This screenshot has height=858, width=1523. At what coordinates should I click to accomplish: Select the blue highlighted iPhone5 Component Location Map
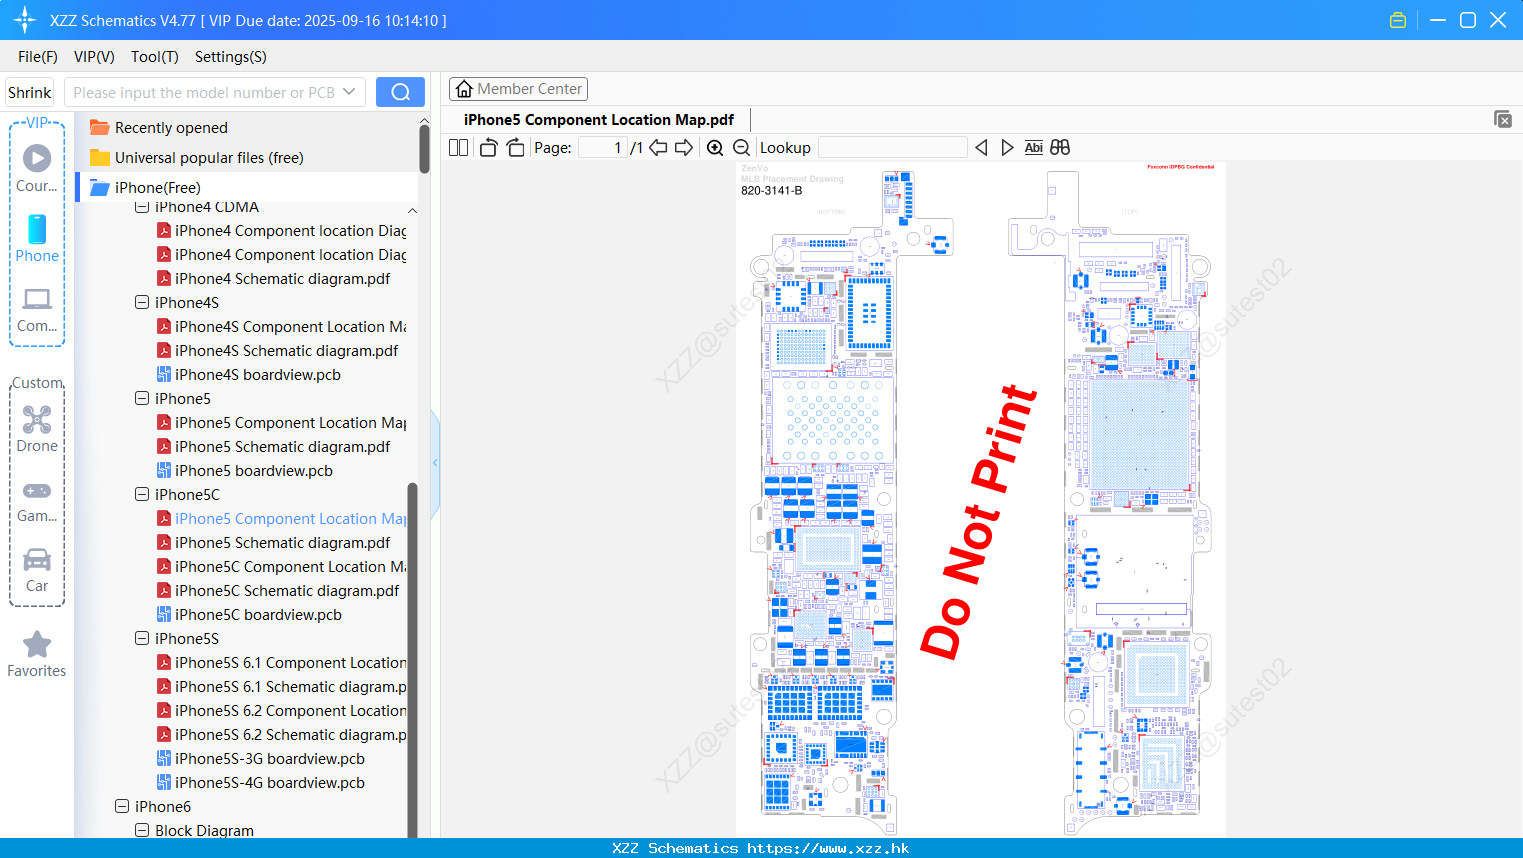click(282, 519)
